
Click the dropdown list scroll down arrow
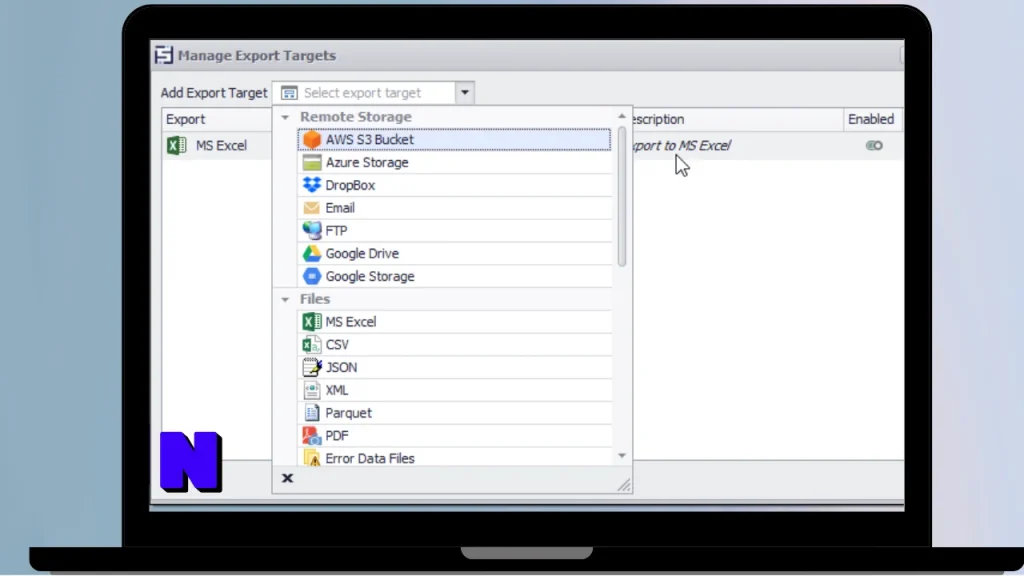[622, 455]
